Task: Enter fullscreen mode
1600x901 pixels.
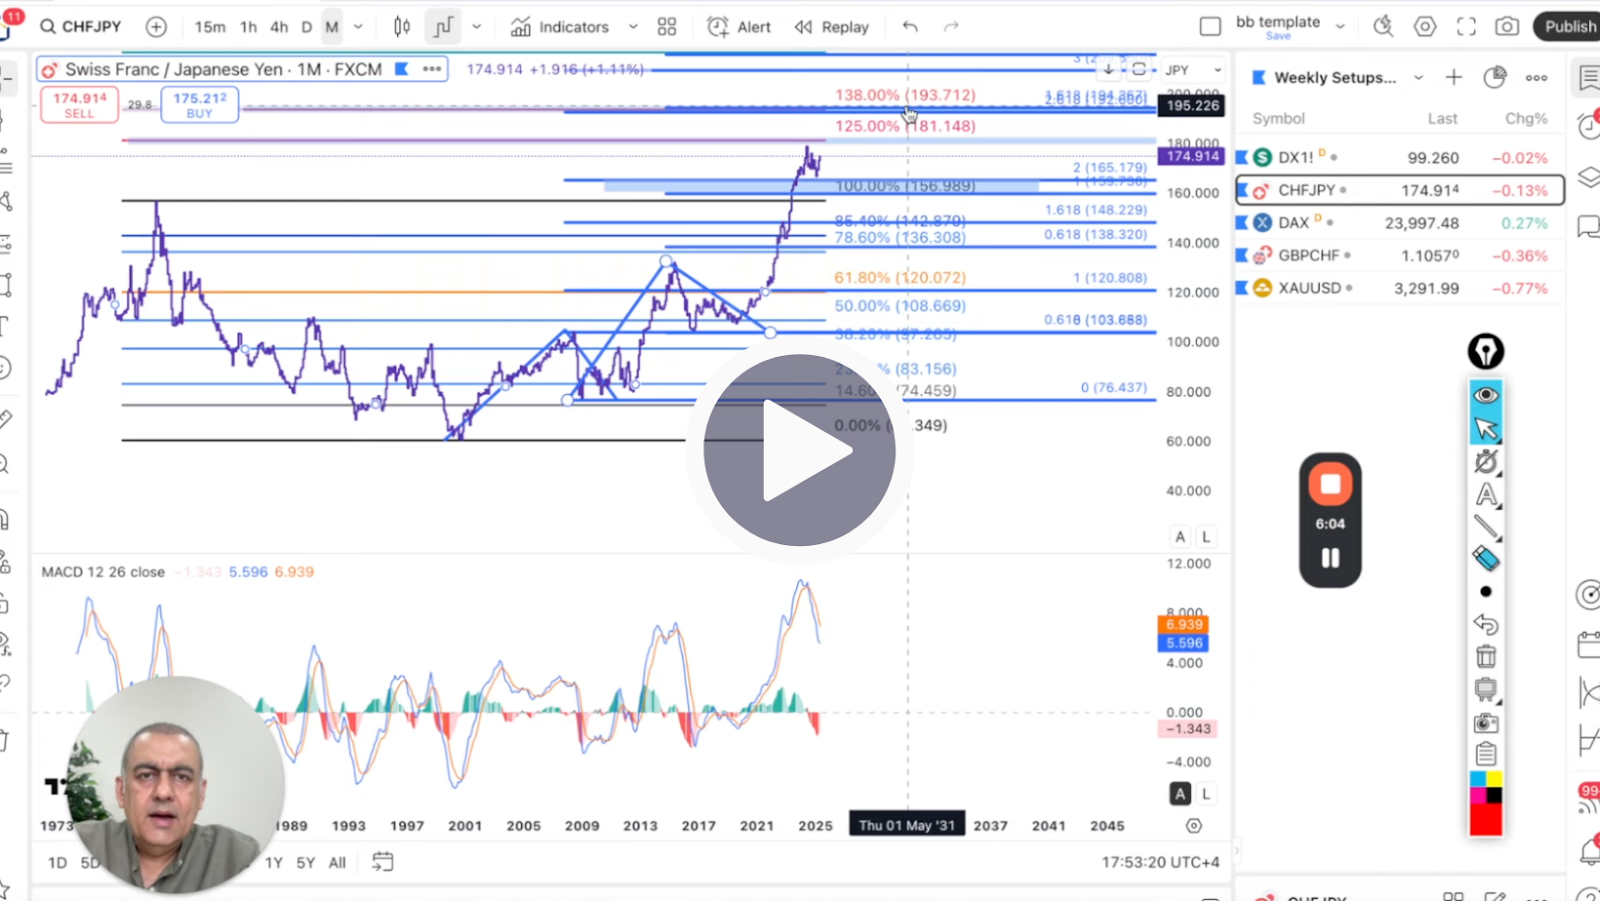Action: click(x=1466, y=27)
